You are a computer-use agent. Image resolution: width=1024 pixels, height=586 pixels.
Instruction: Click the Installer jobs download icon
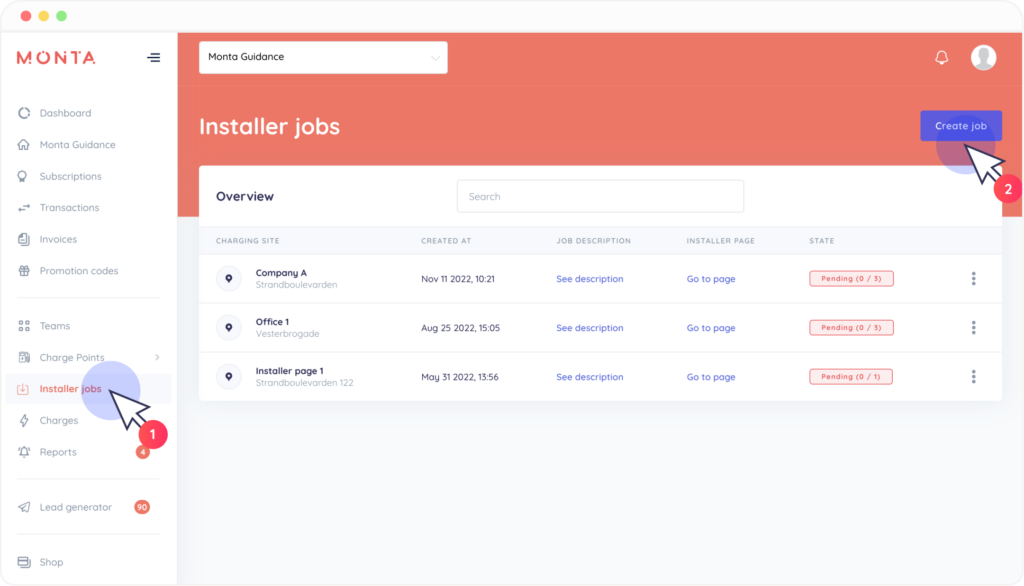tap(23, 389)
